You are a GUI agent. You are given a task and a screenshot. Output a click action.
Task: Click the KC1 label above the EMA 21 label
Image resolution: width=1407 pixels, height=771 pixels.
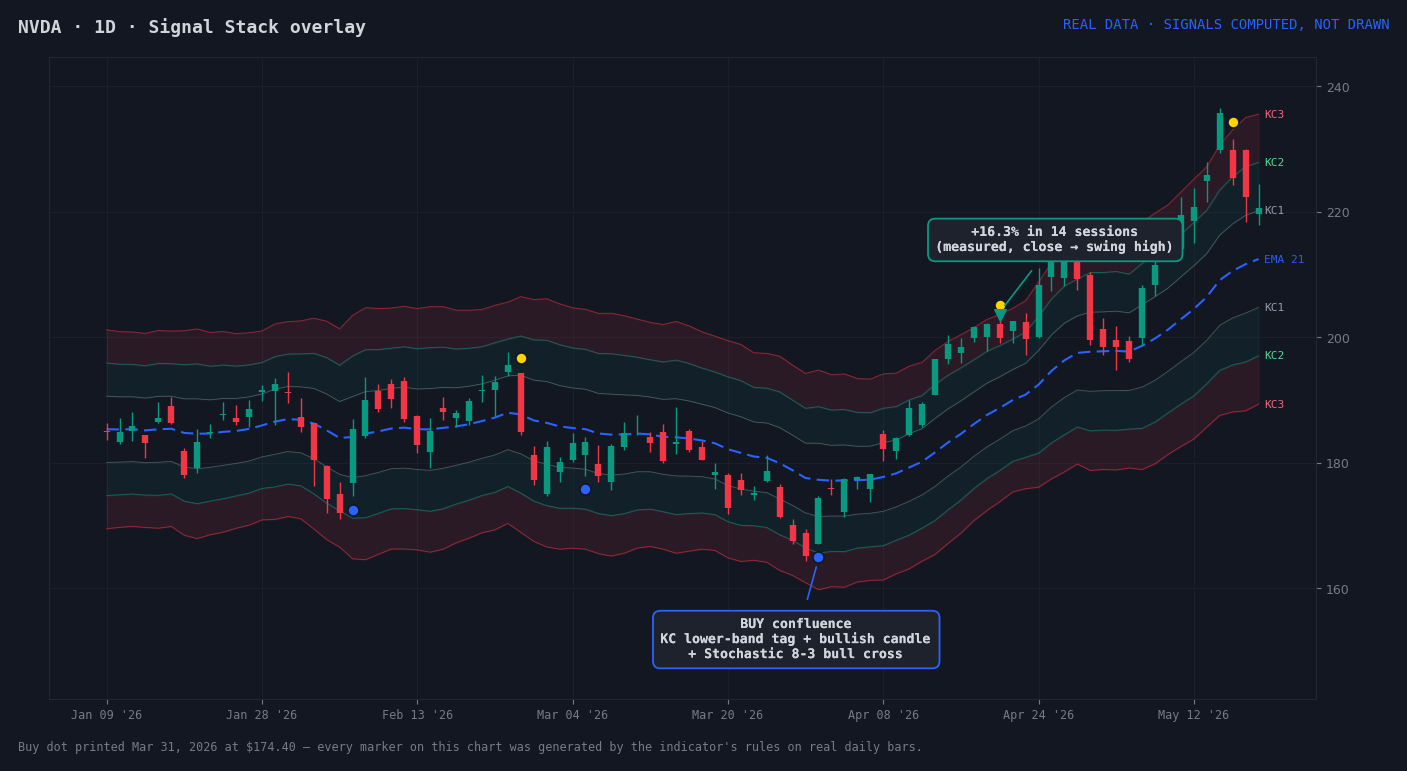tap(1274, 211)
